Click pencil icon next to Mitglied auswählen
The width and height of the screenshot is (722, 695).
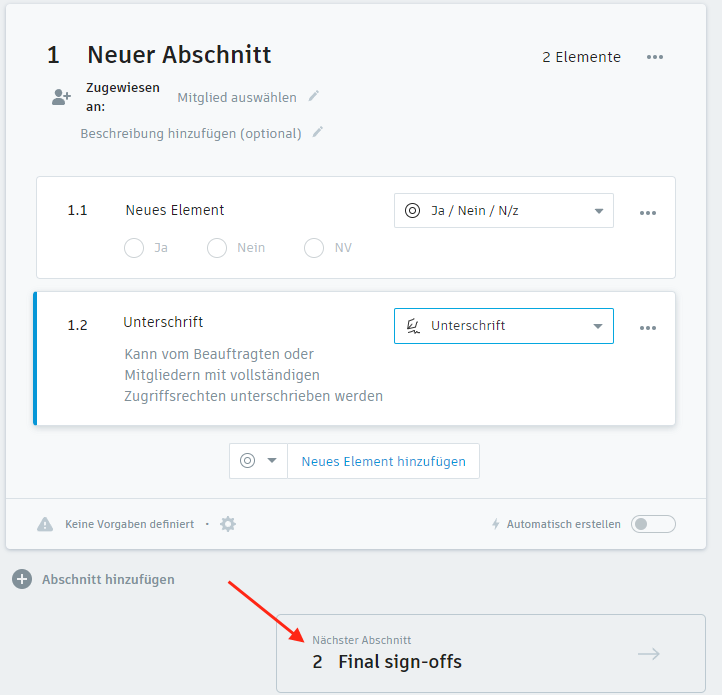coord(314,96)
